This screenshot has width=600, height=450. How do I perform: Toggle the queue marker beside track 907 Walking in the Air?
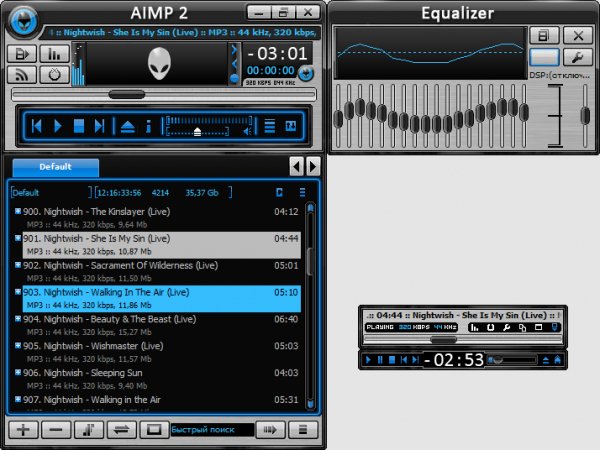18,399
